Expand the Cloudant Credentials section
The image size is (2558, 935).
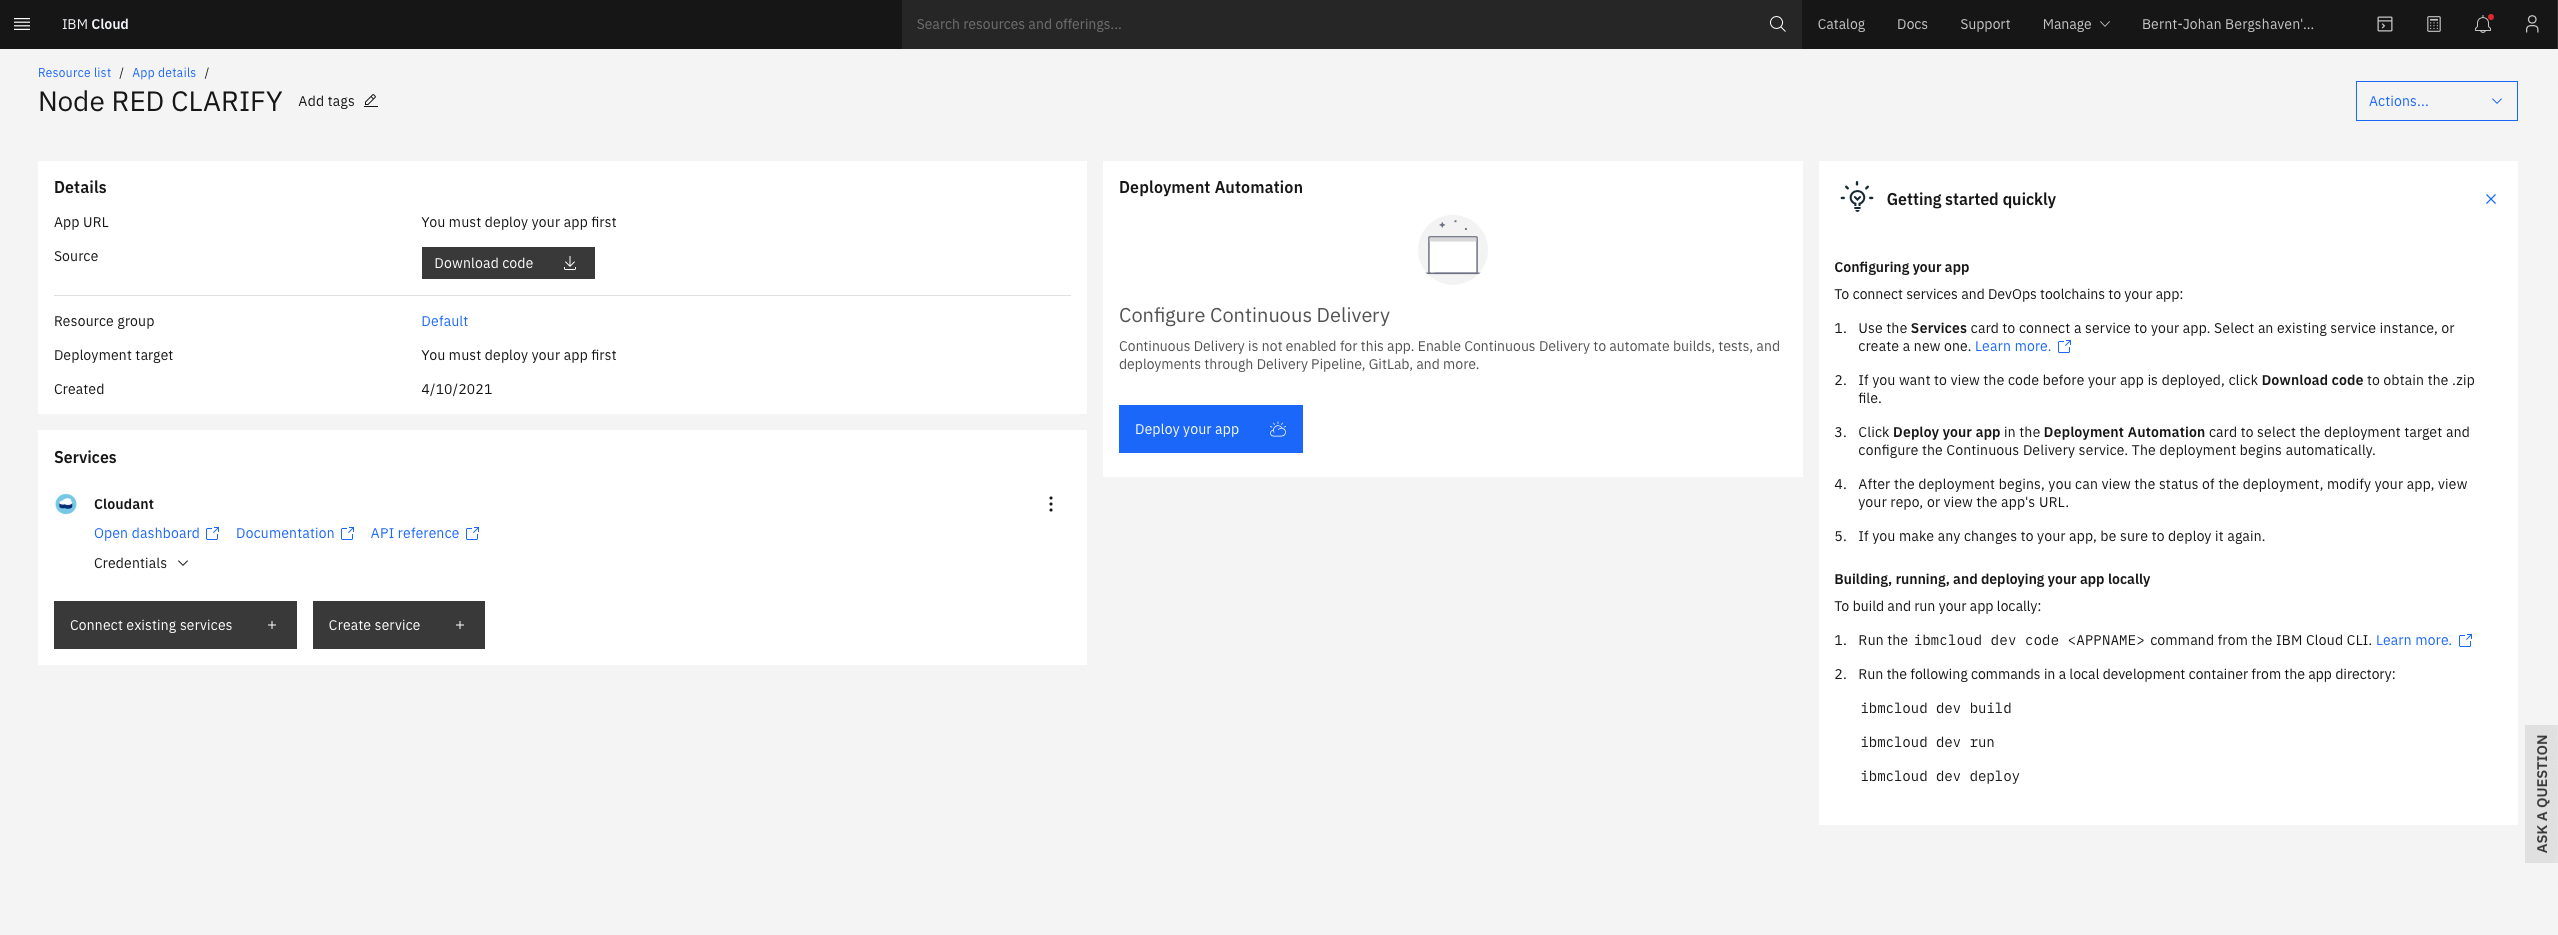(x=141, y=563)
